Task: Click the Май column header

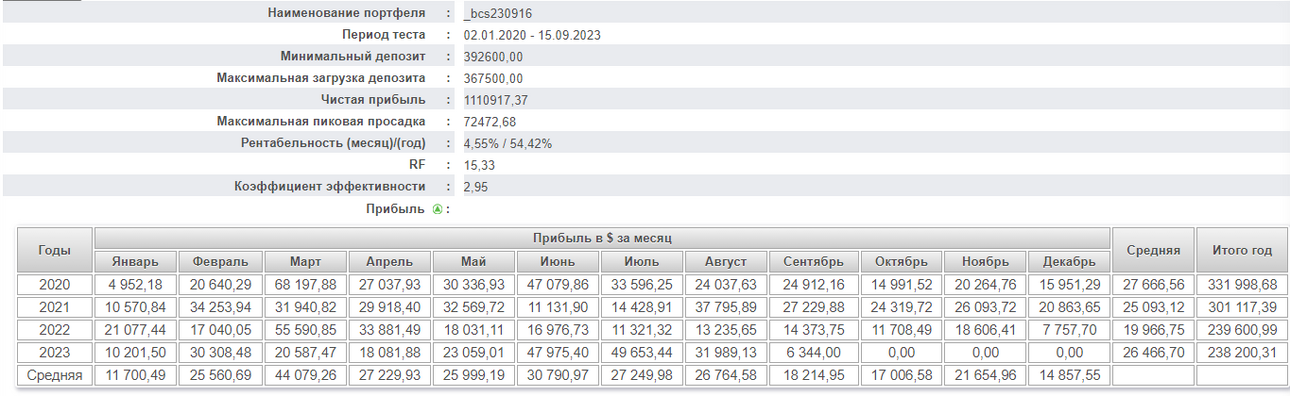Action: (474, 261)
